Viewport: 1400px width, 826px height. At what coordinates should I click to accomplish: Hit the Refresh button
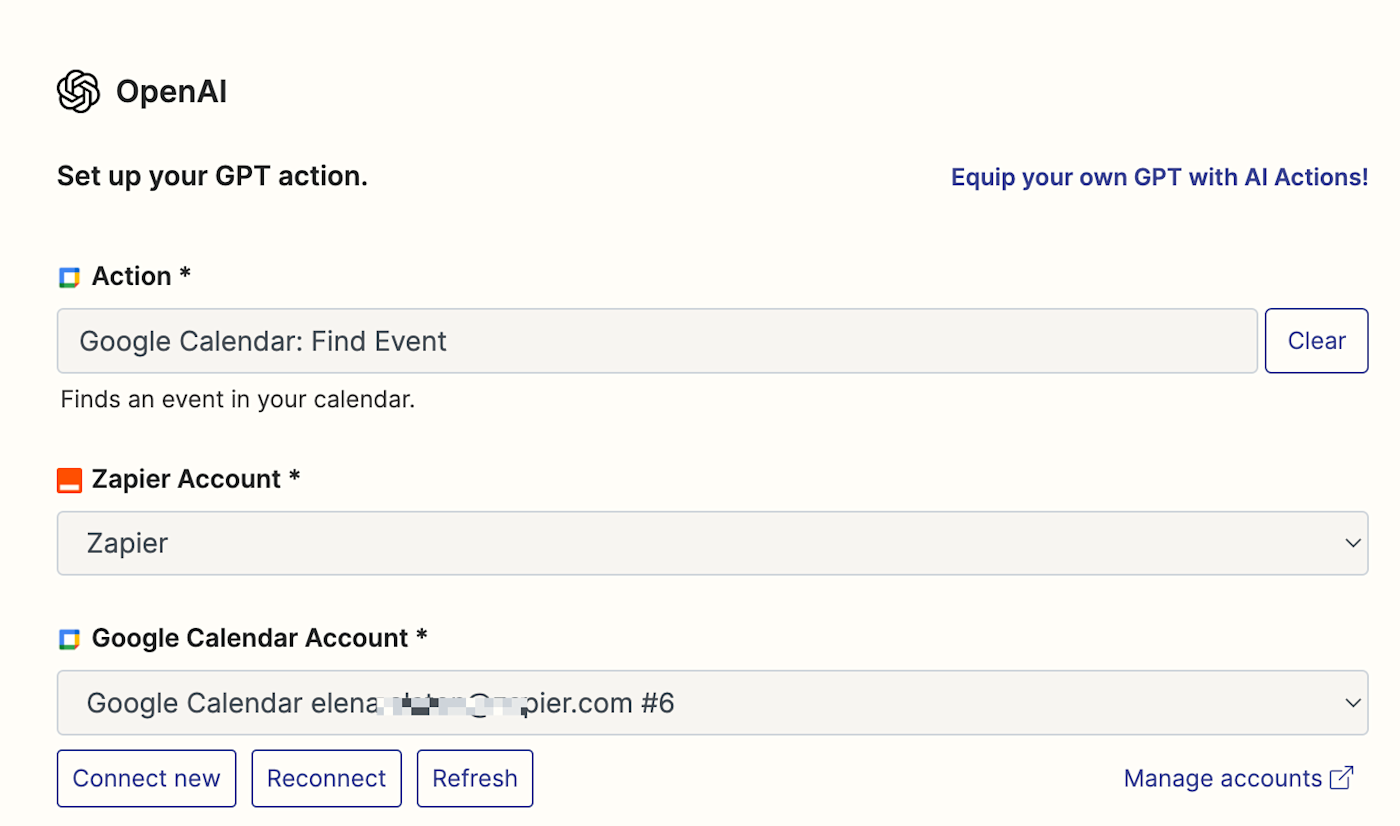tap(475, 778)
